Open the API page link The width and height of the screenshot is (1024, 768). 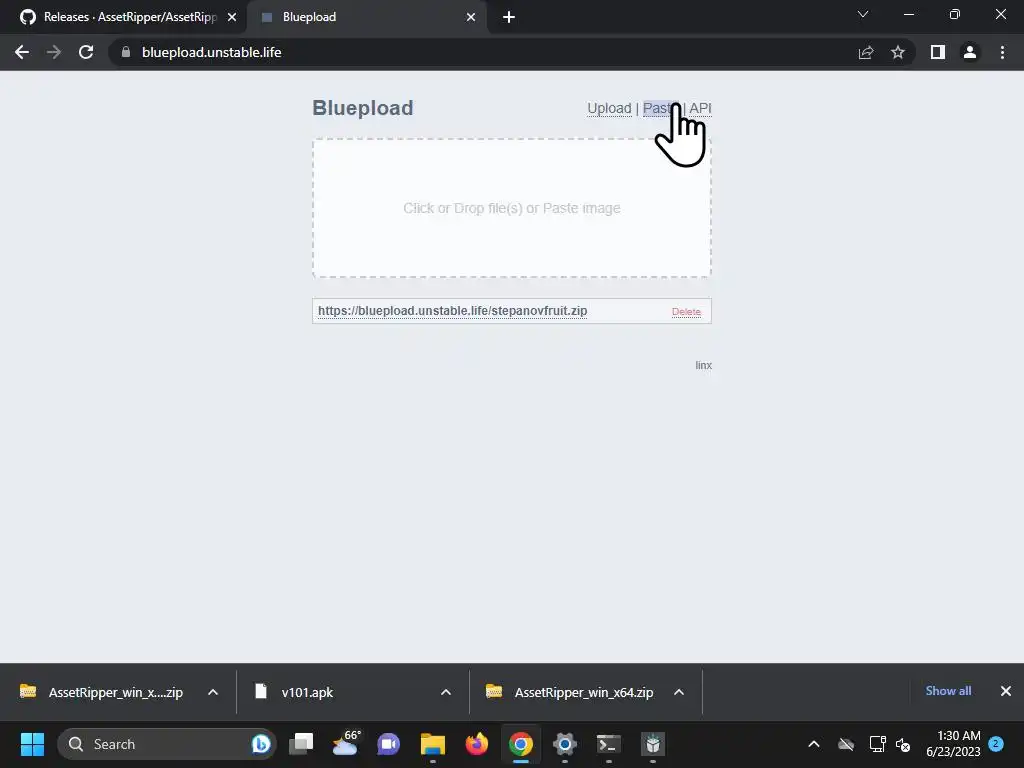tap(700, 108)
